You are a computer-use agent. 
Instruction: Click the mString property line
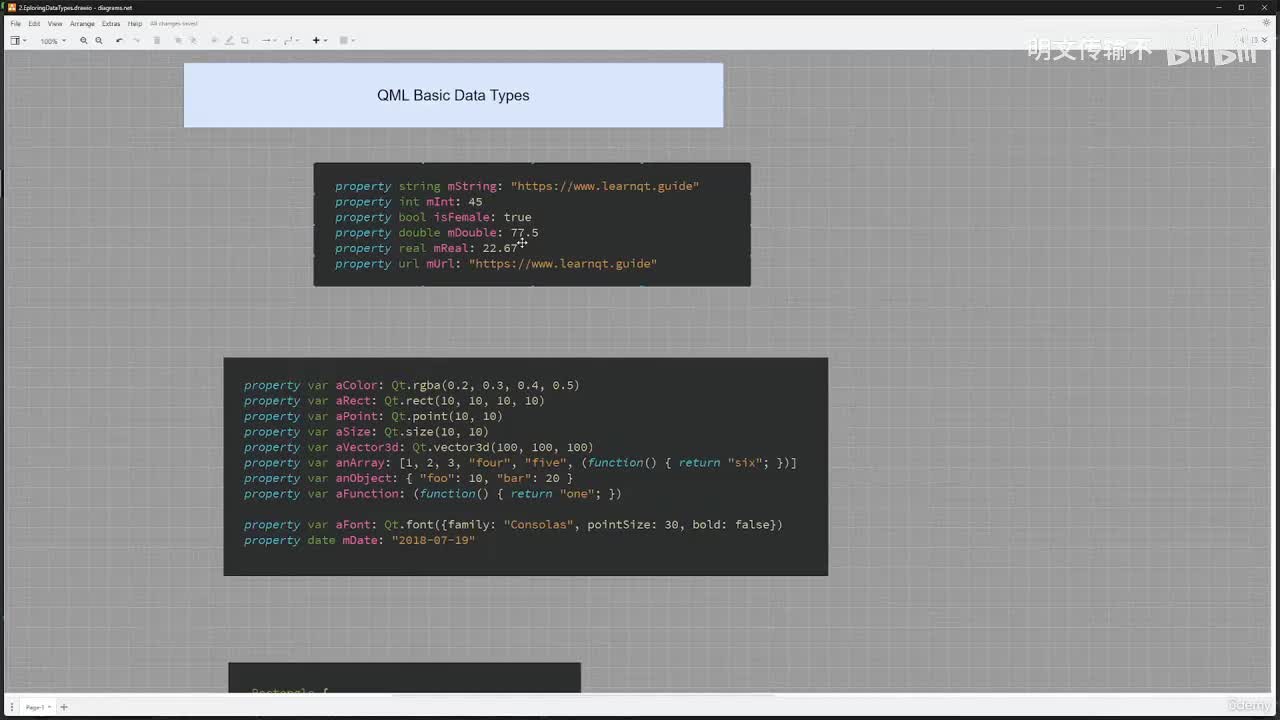pyautogui.click(x=517, y=186)
